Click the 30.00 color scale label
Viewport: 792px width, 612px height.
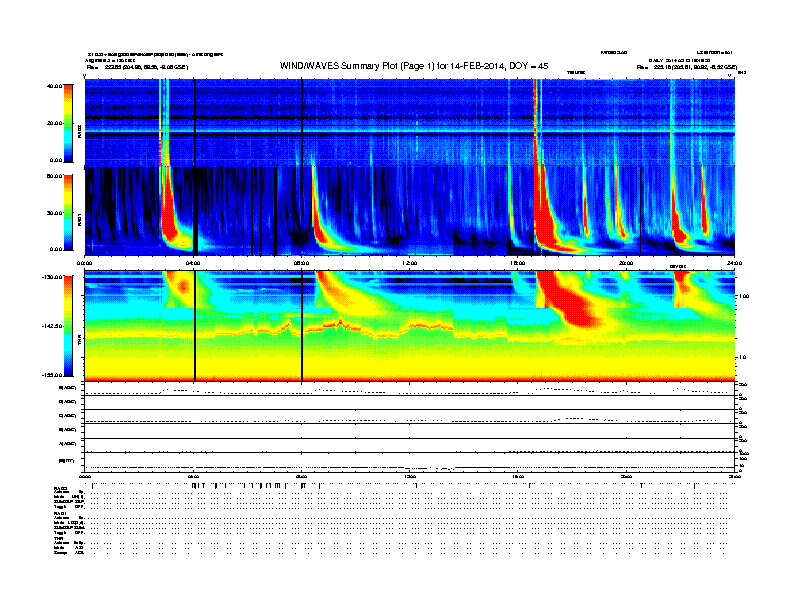tap(55, 213)
